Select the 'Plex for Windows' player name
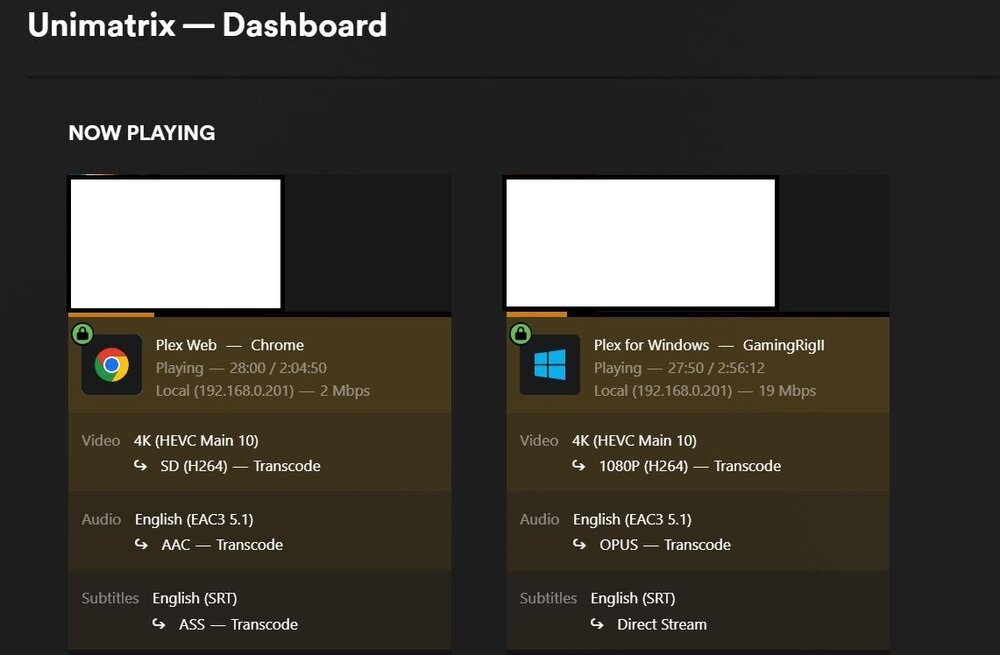 [x=651, y=345]
